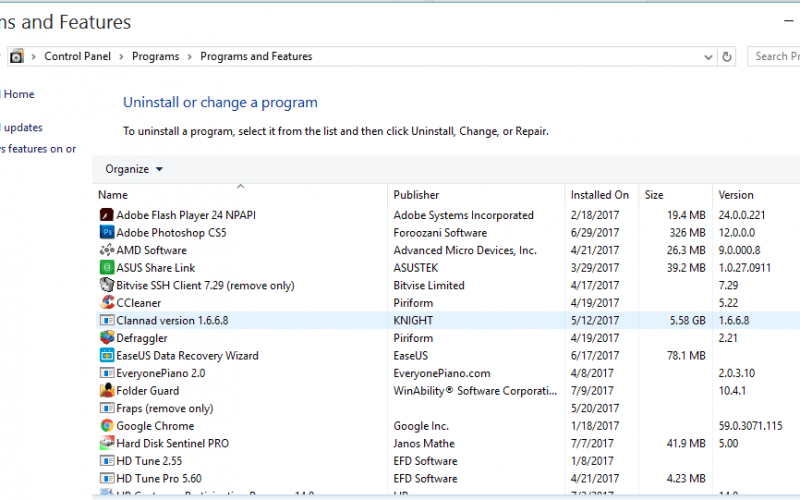The image size is (800, 500).
Task: Click the HD Tune 2.55 icon
Action: point(107,461)
